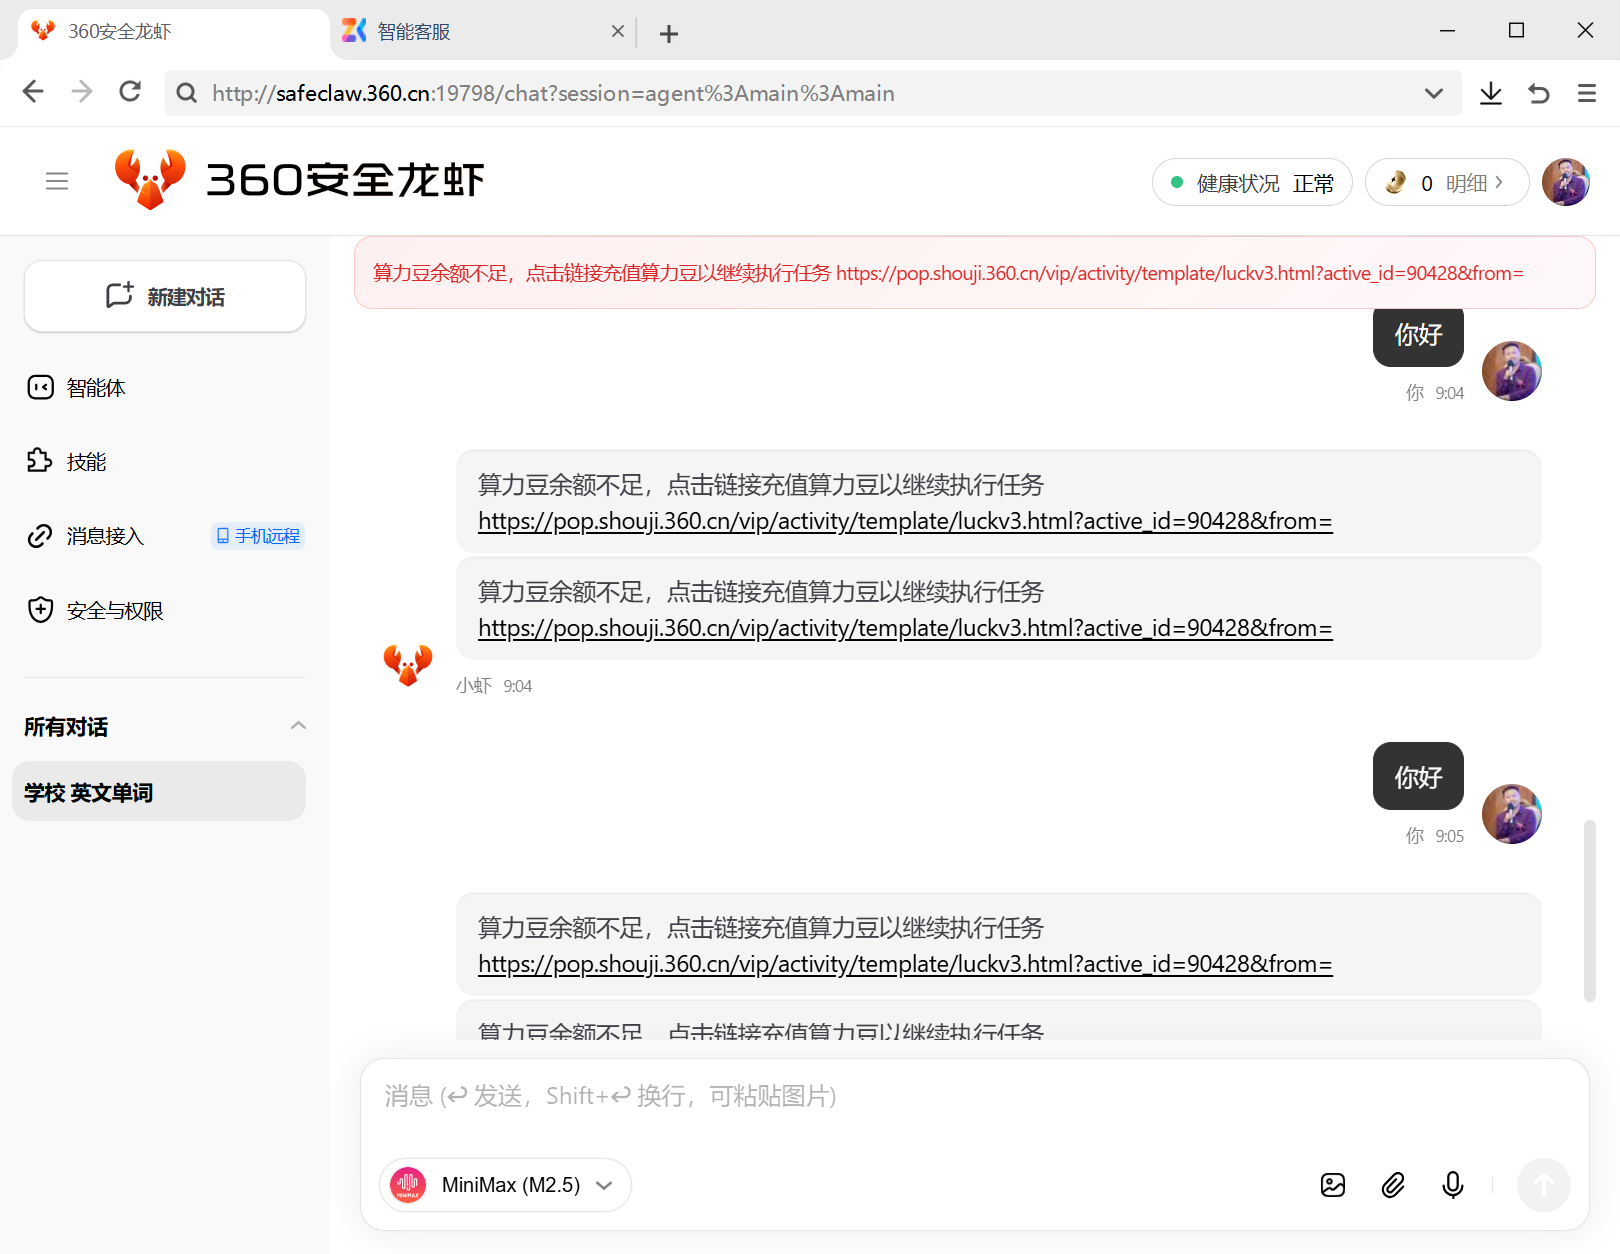Click the 算力豆 coin icon

[1396, 183]
